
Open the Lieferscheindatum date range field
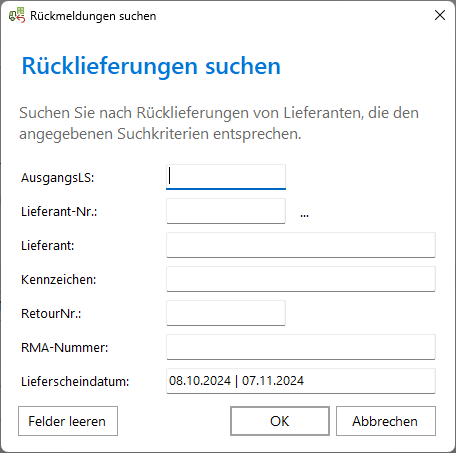(x=301, y=381)
